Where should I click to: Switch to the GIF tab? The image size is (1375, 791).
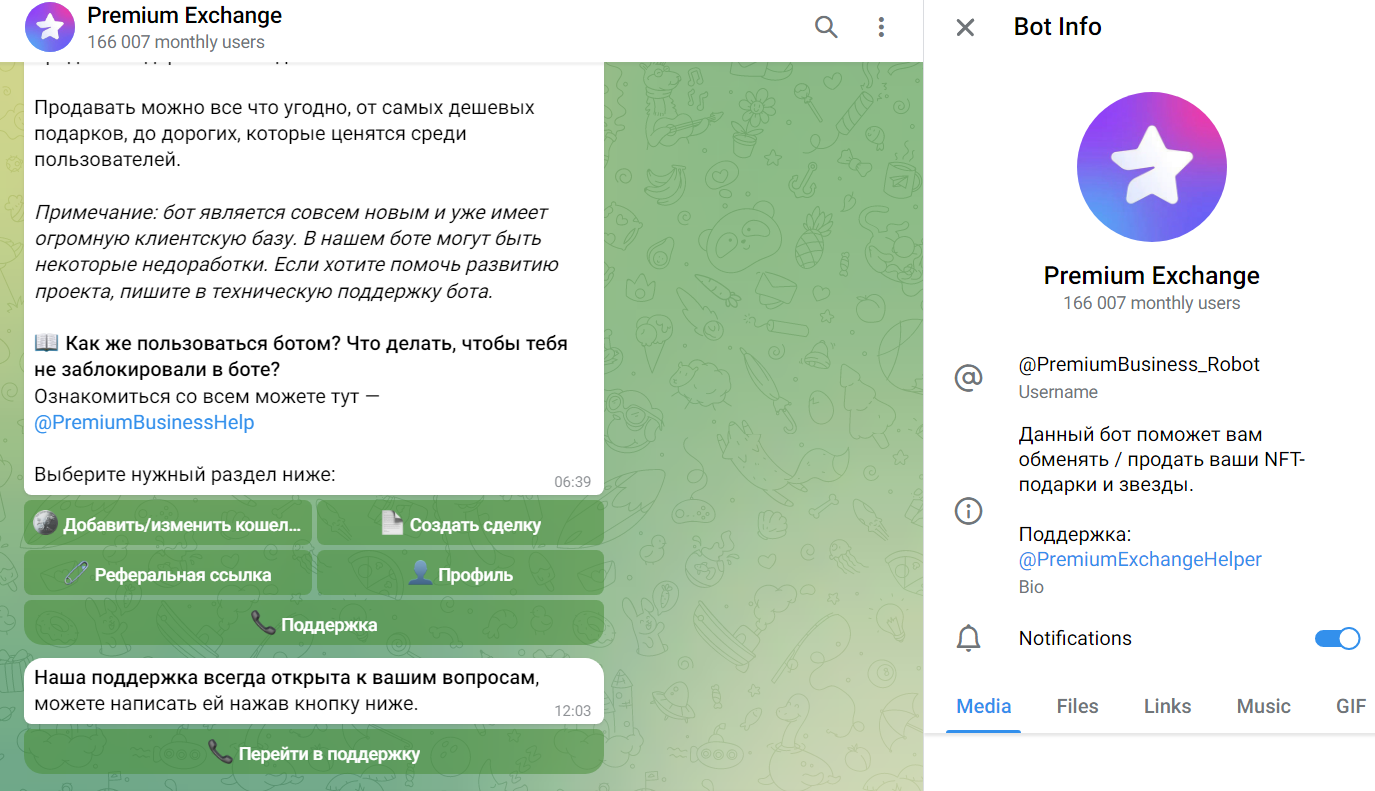pos(1350,706)
